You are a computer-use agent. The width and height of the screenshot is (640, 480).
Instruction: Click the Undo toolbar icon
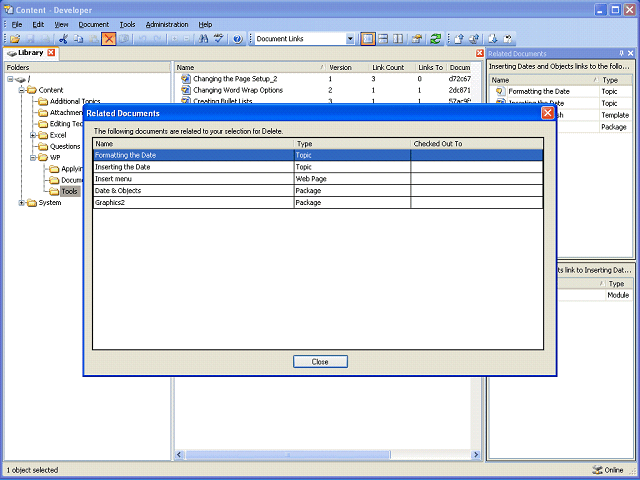click(x=142, y=39)
